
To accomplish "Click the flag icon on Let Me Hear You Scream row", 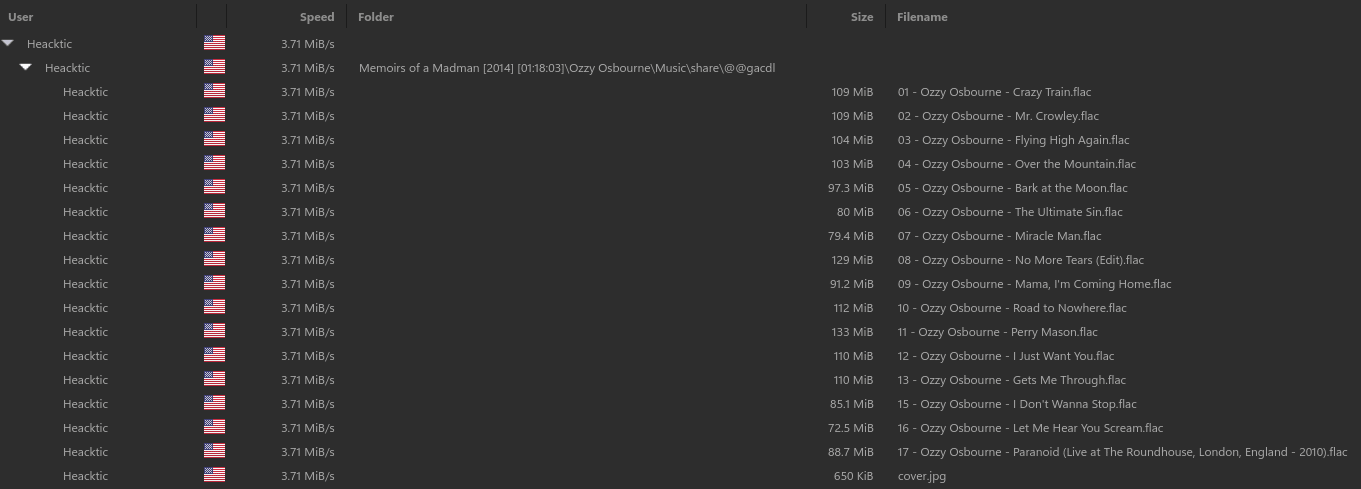I will coord(214,427).
